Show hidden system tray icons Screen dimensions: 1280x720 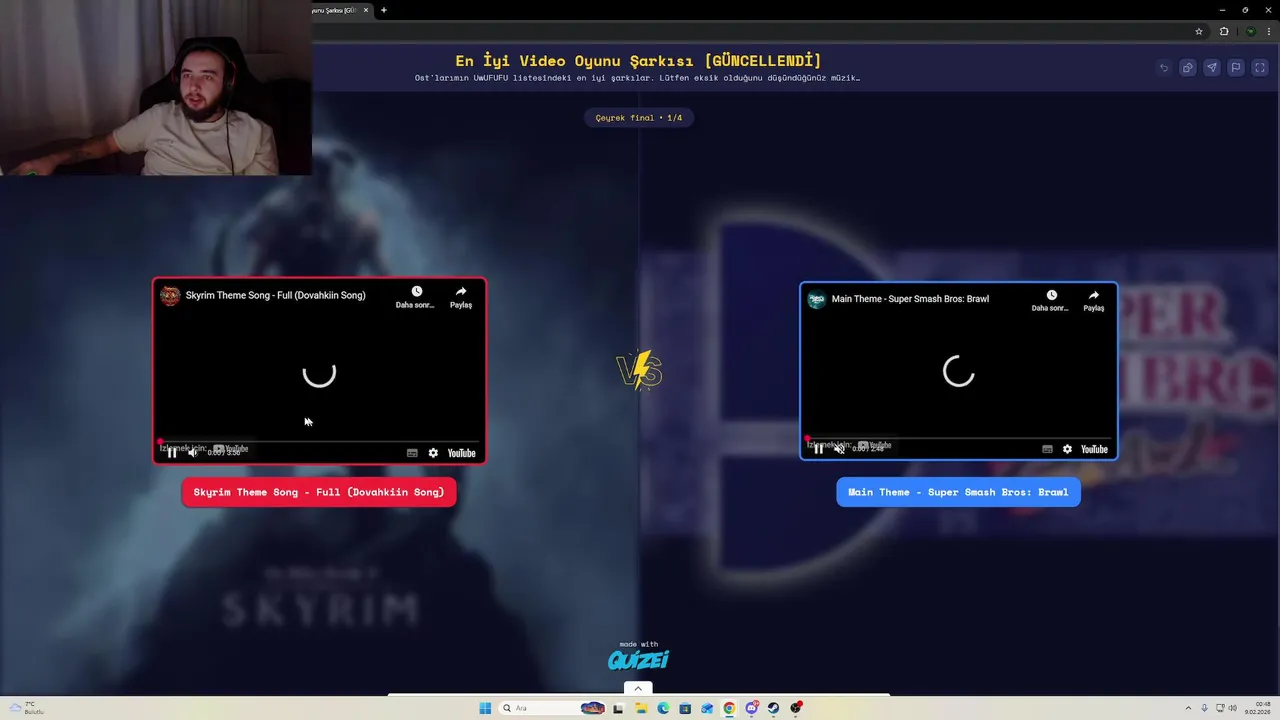pyautogui.click(x=1189, y=708)
